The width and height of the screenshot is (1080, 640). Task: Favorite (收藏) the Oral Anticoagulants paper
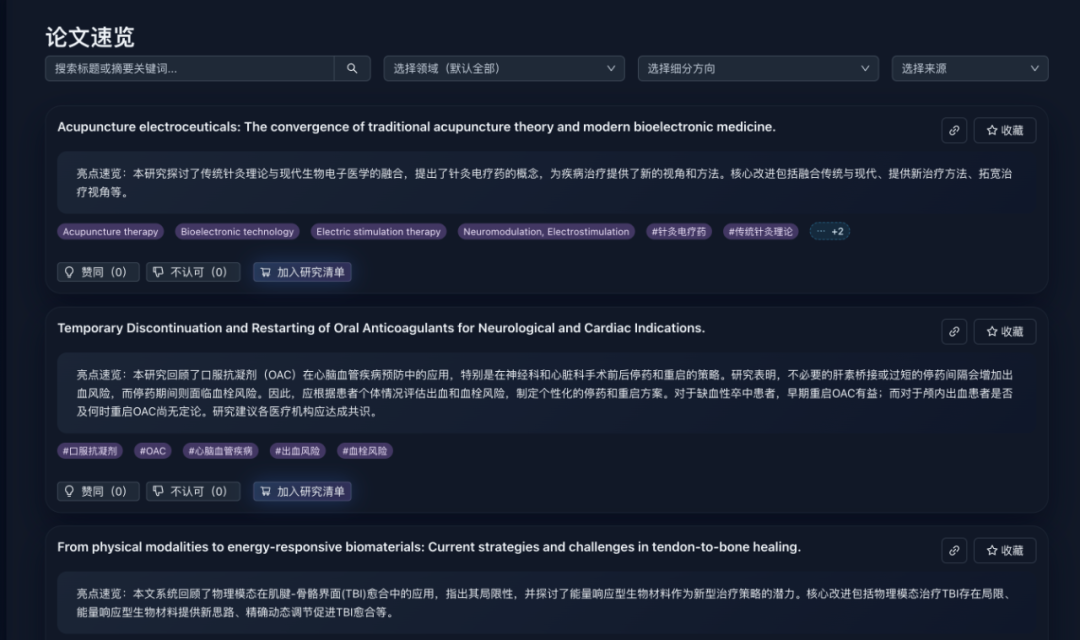point(1005,331)
